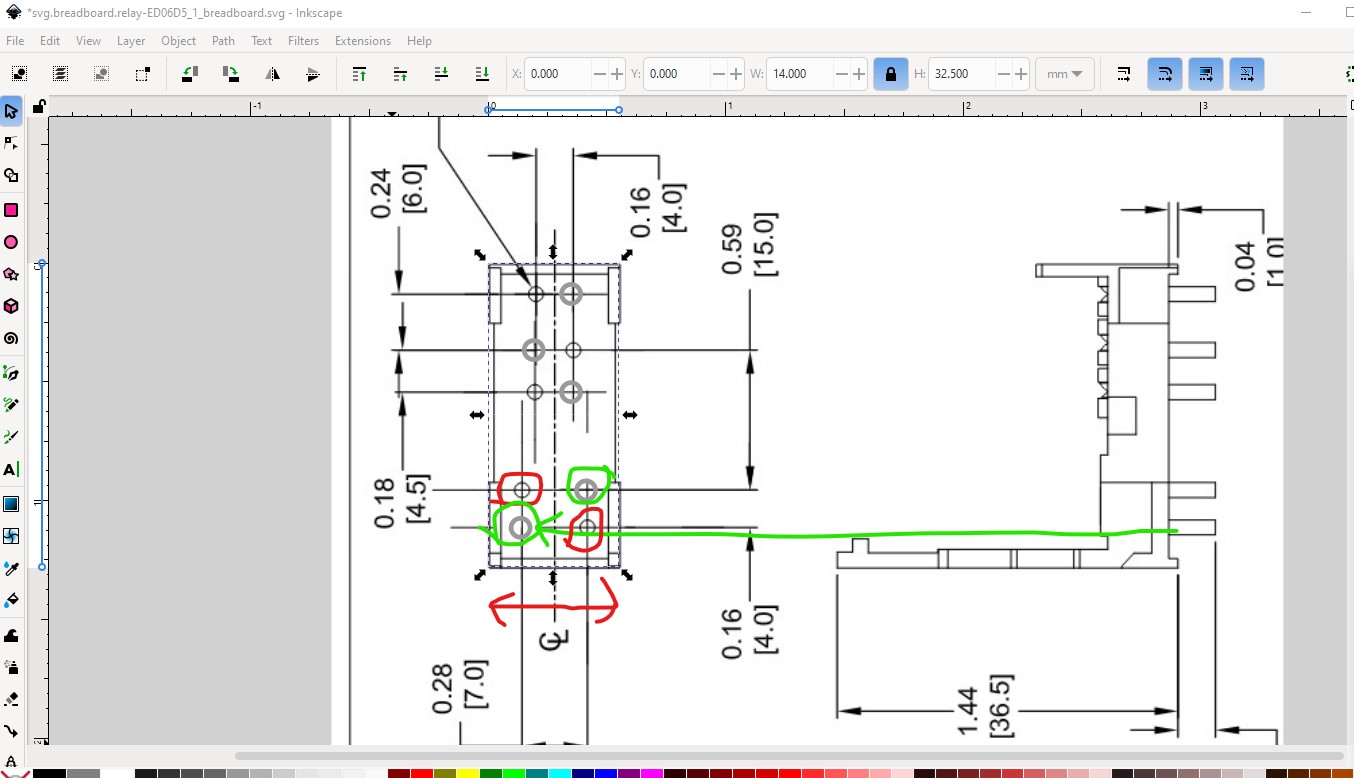
Task: Select the Node editing tool
Action: pos(11,143)
